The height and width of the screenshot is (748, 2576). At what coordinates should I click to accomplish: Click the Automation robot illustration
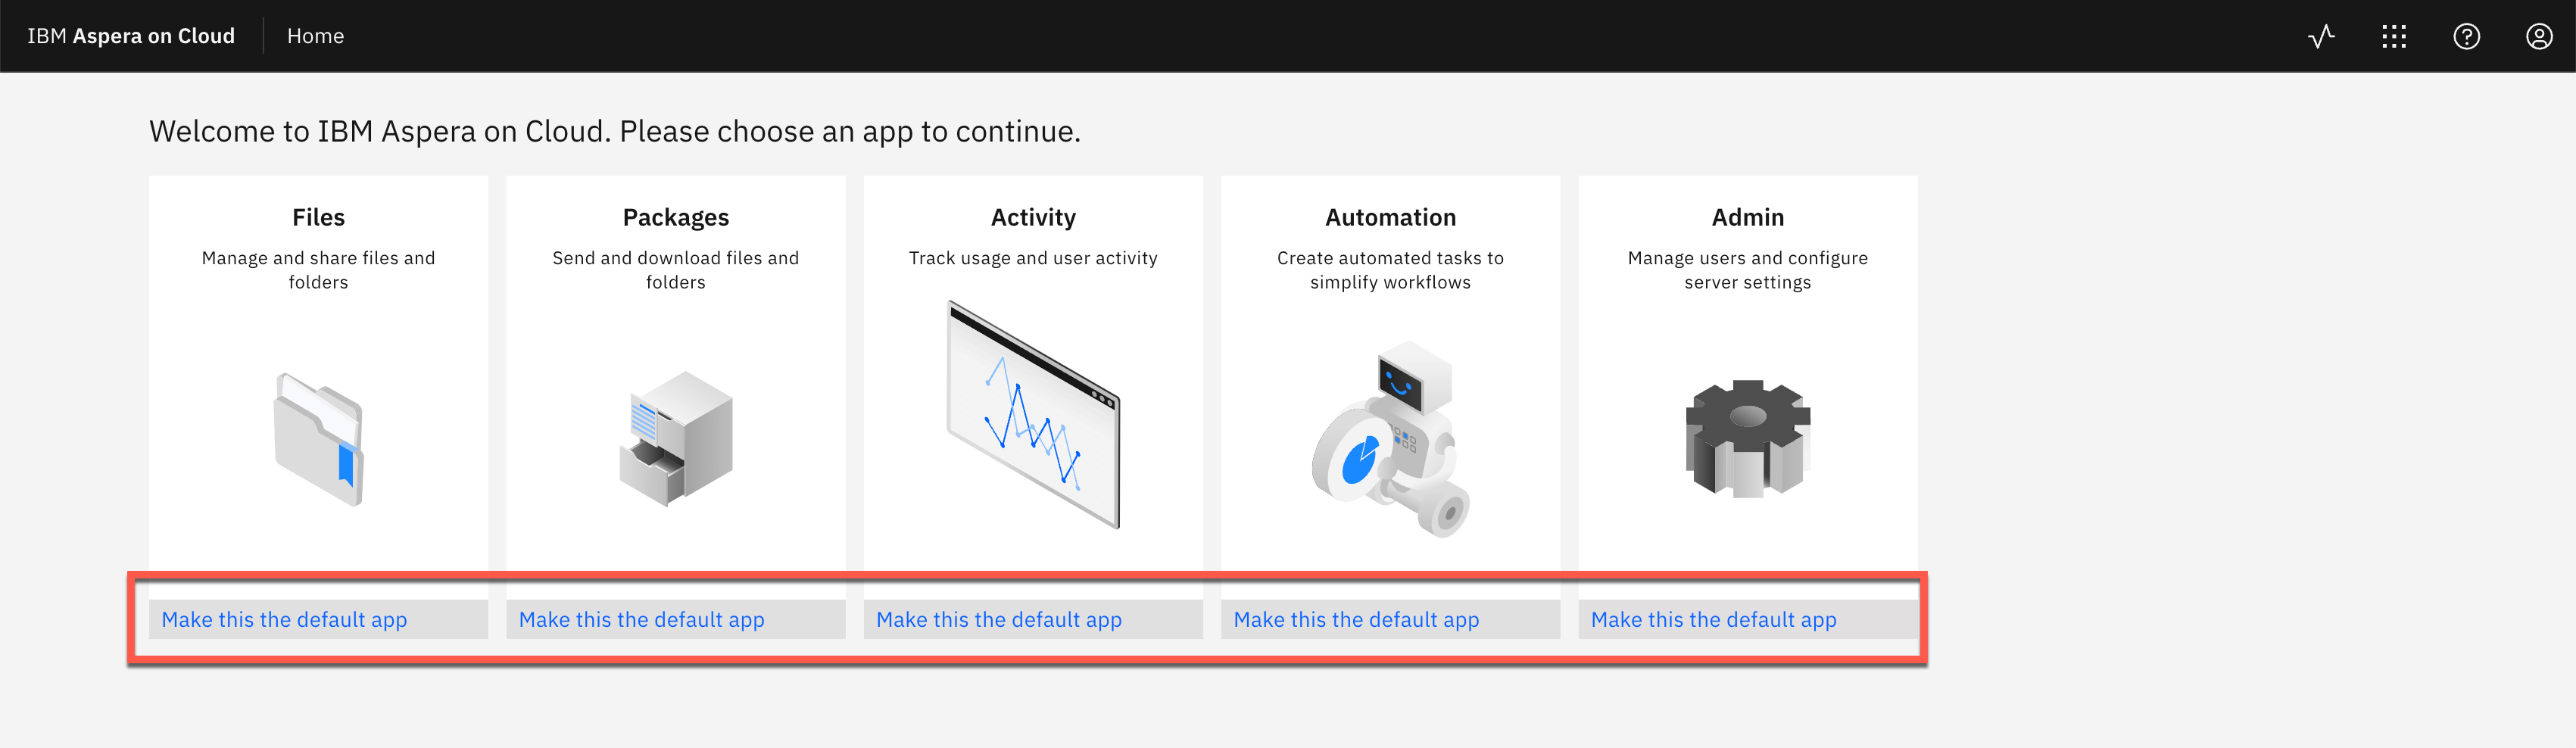point(1390,439)
